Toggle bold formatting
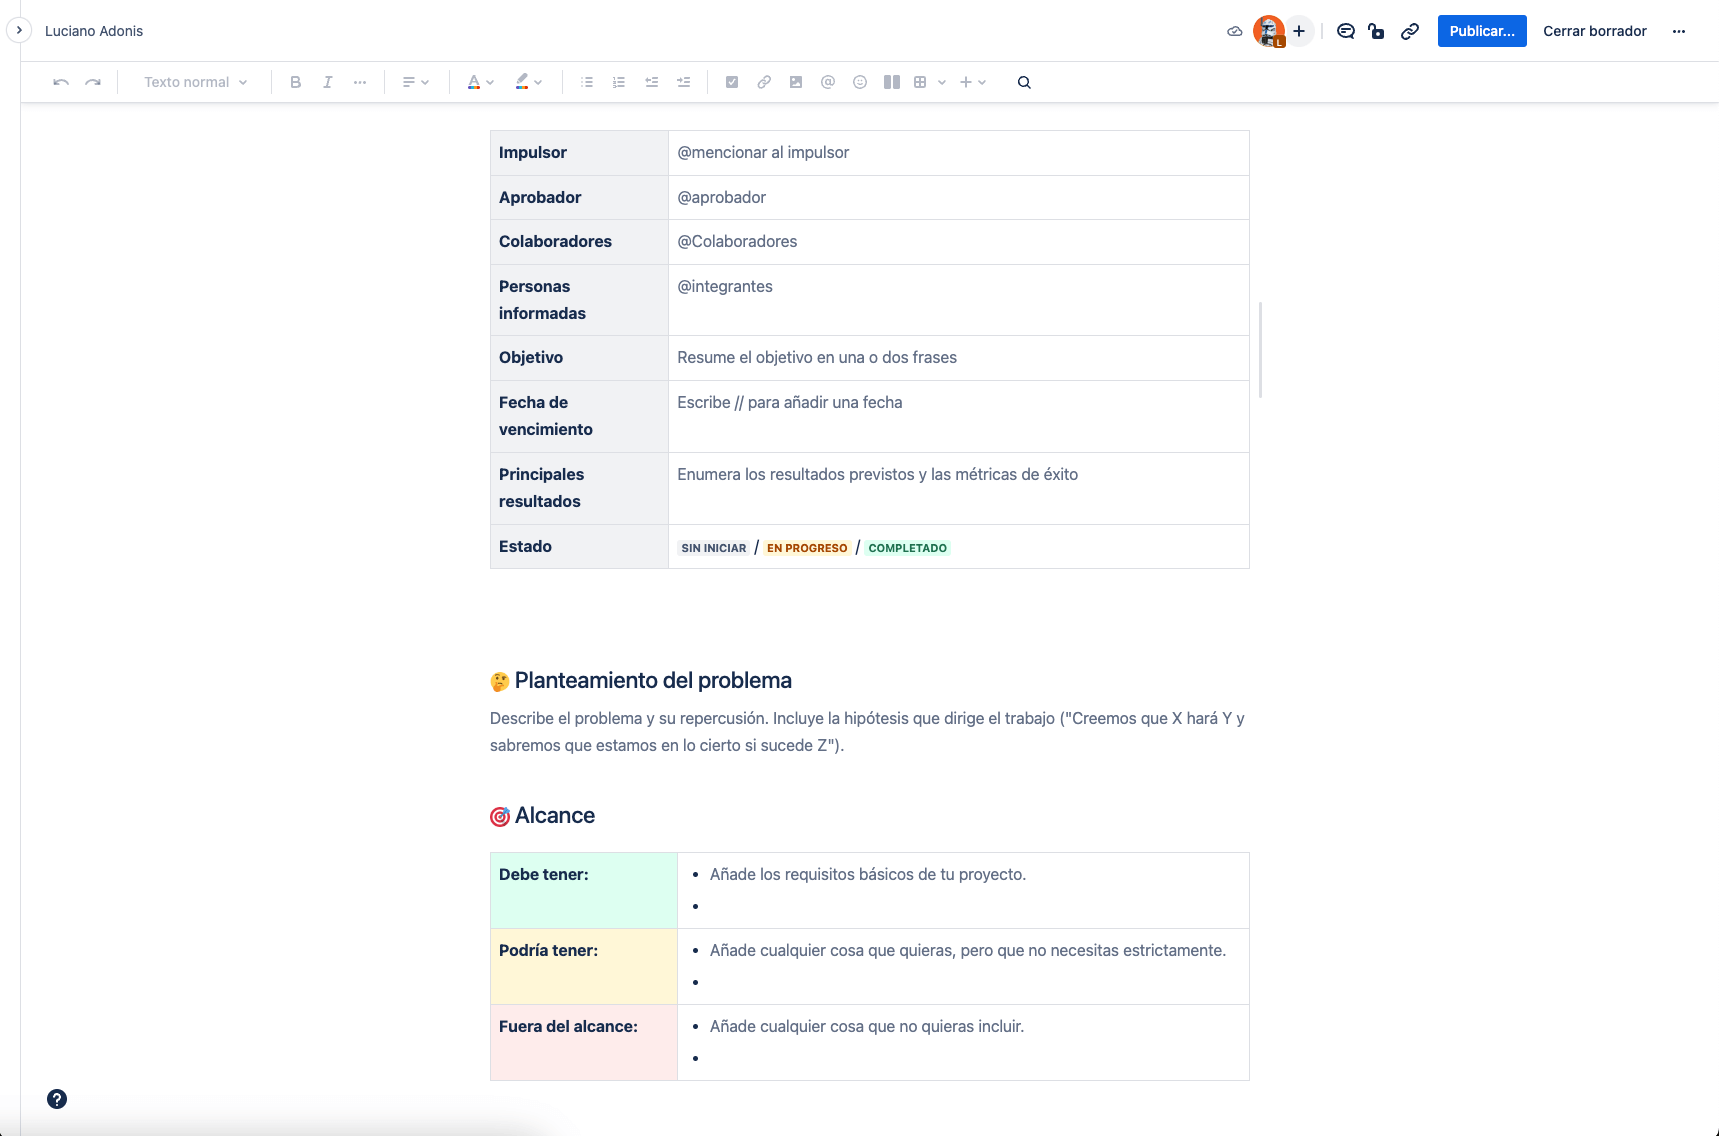Image resolution: width=1719 pixels, height=1136 pixels. click(295, 81)
